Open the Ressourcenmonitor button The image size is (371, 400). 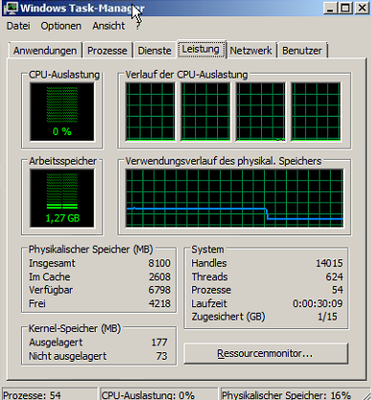point(265,353)
